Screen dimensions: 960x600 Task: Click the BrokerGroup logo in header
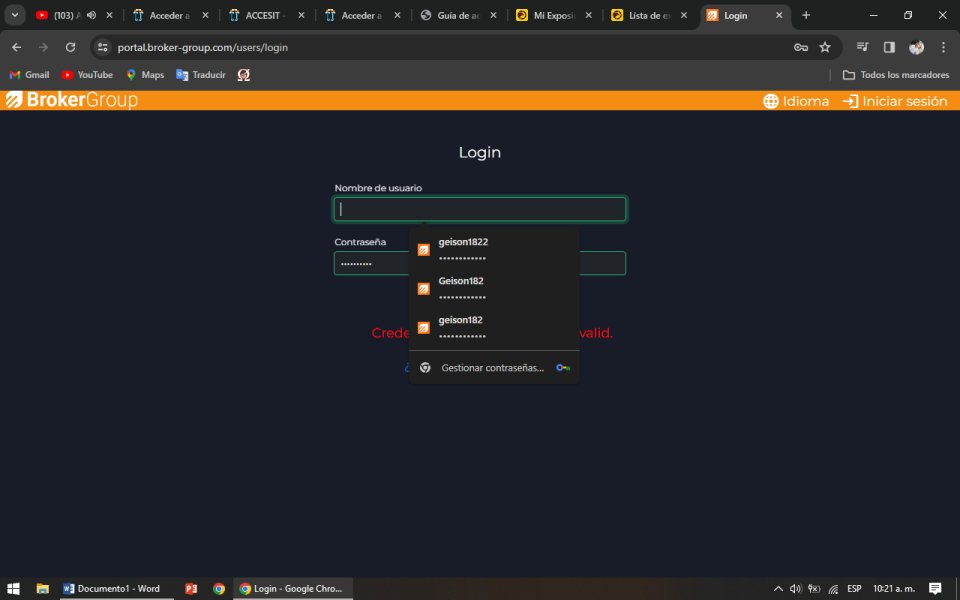71,101
